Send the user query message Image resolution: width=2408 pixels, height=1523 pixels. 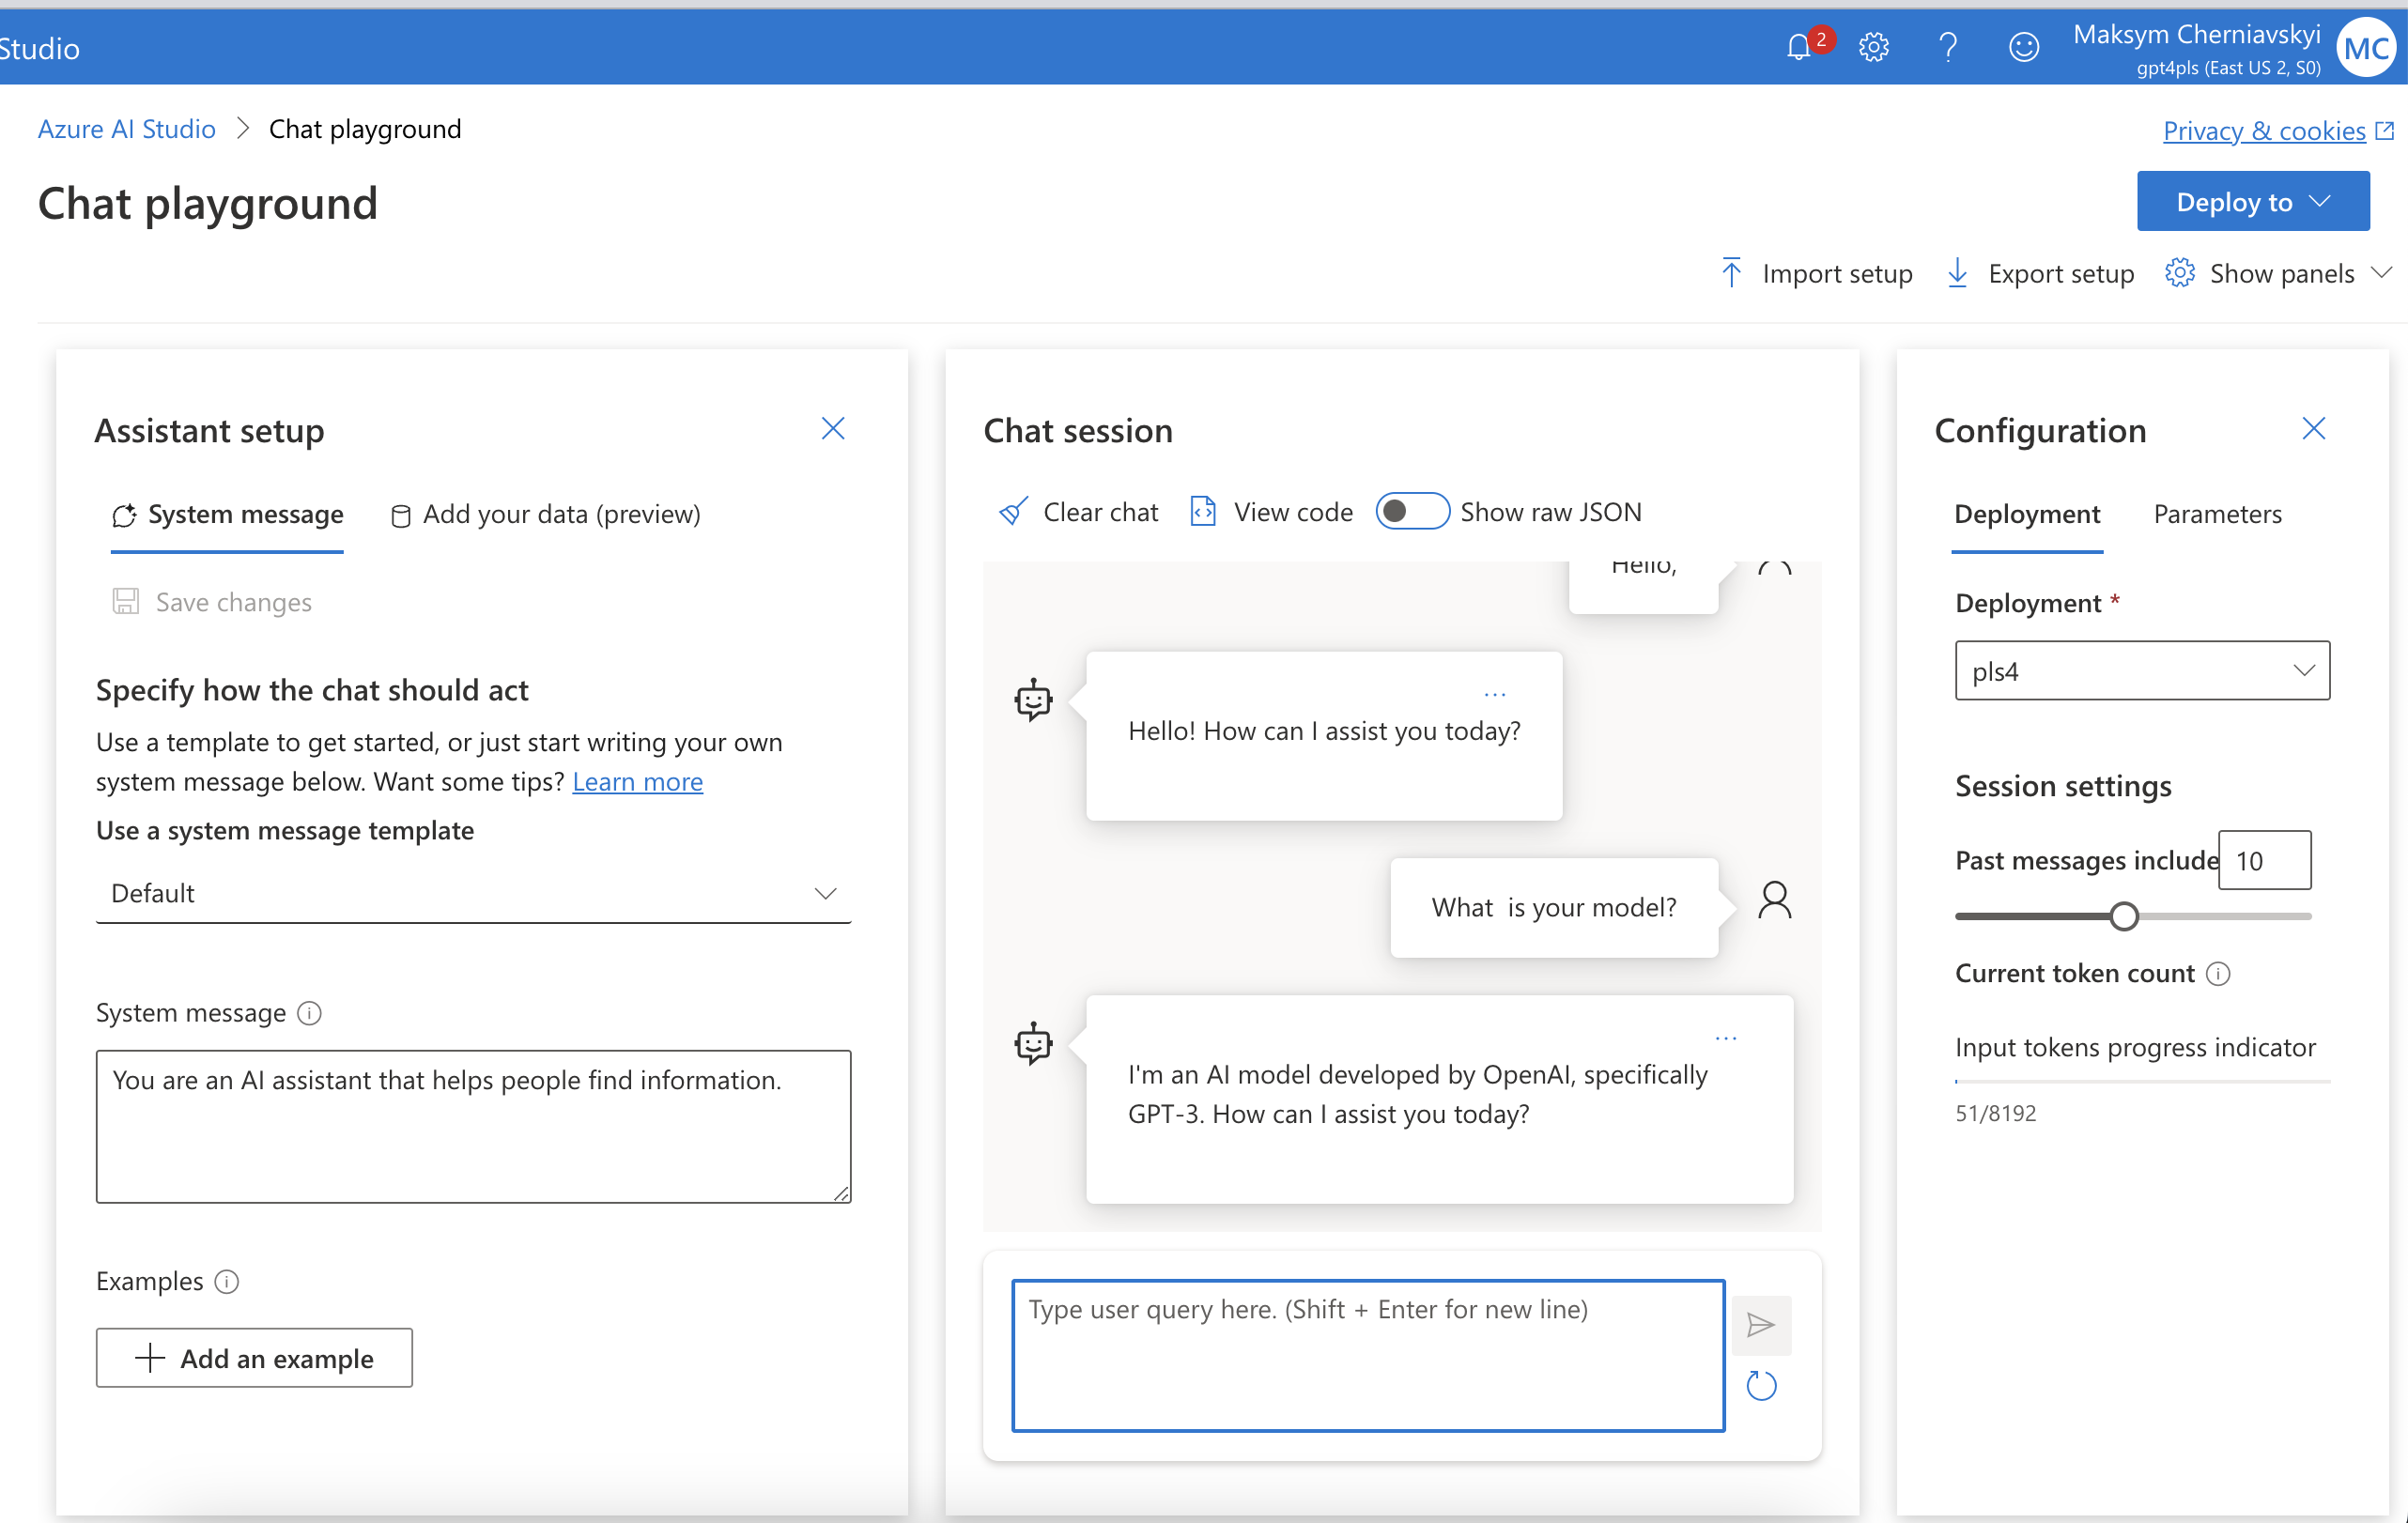pyautogui.click(x=1761, y=1325)
